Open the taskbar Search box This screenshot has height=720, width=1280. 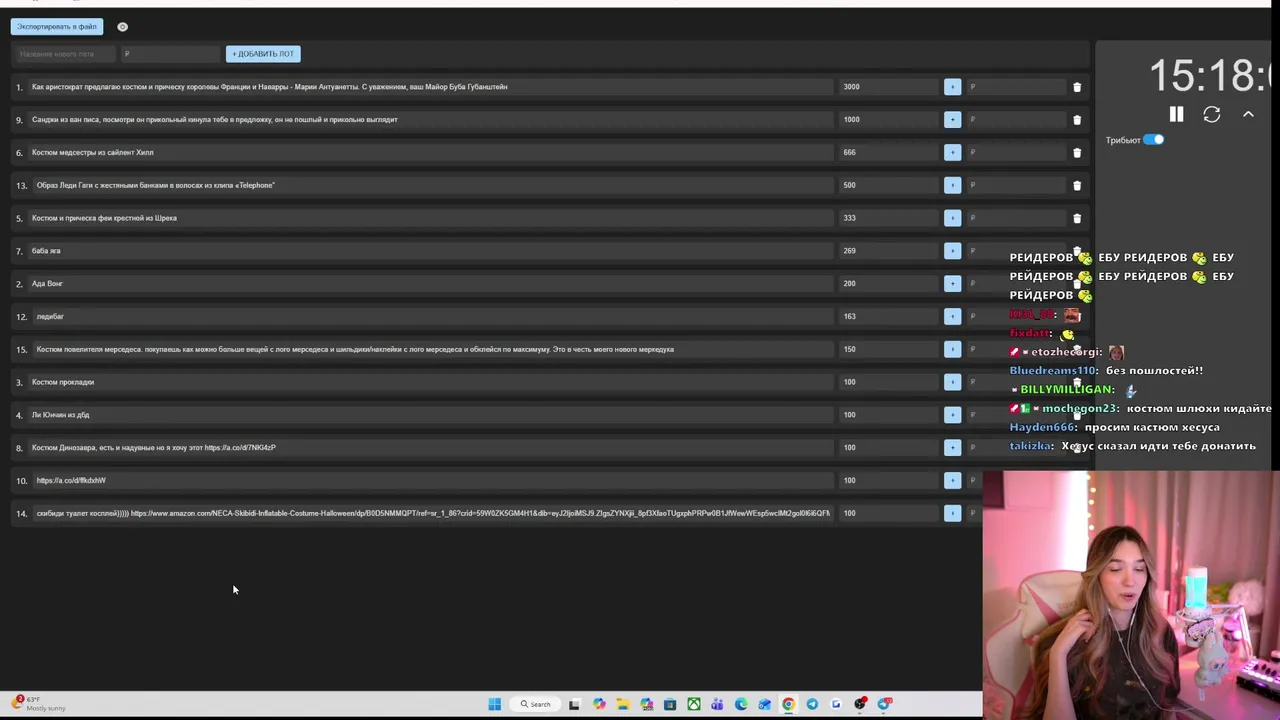(535, 704)
